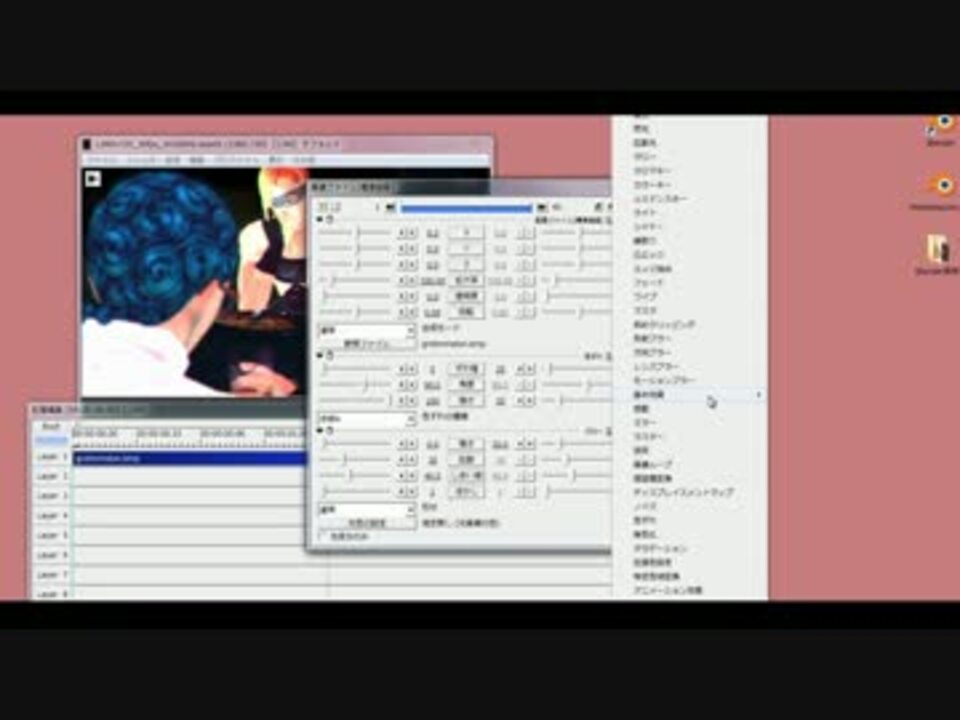Image resolution: width=960 pixels, height=720 pixels.
Task: Open the blend mode dropdown
Action: click(x=366, y=330)
